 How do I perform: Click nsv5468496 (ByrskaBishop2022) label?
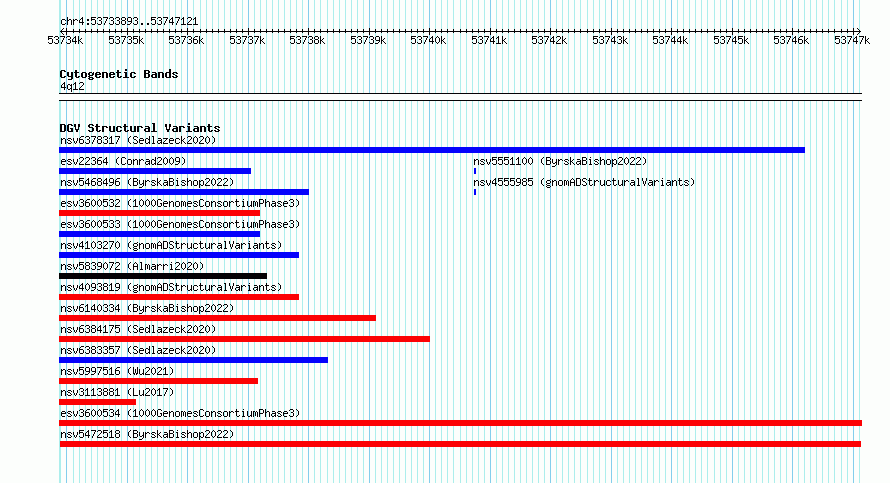147,182
